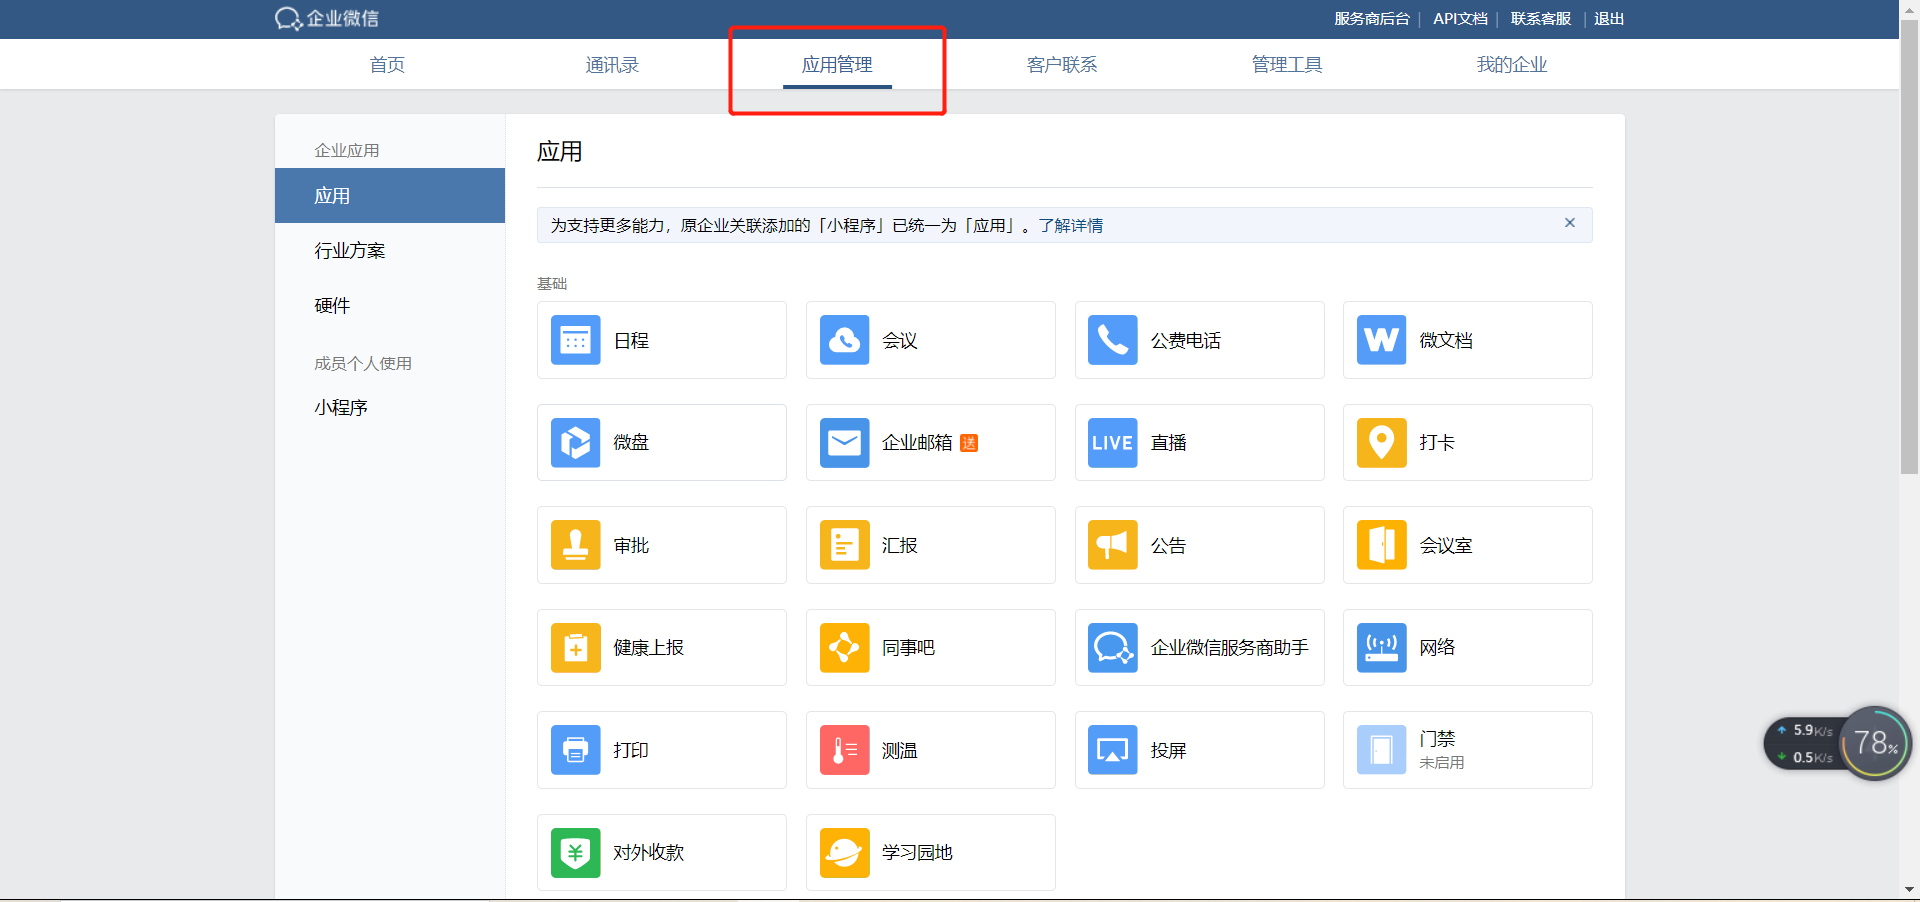
Task: Open the 网络 router app icon
Action: (1382, 648)
